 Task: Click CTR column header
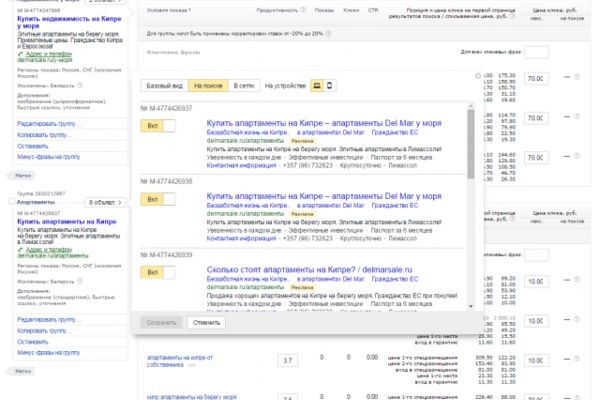373,10
